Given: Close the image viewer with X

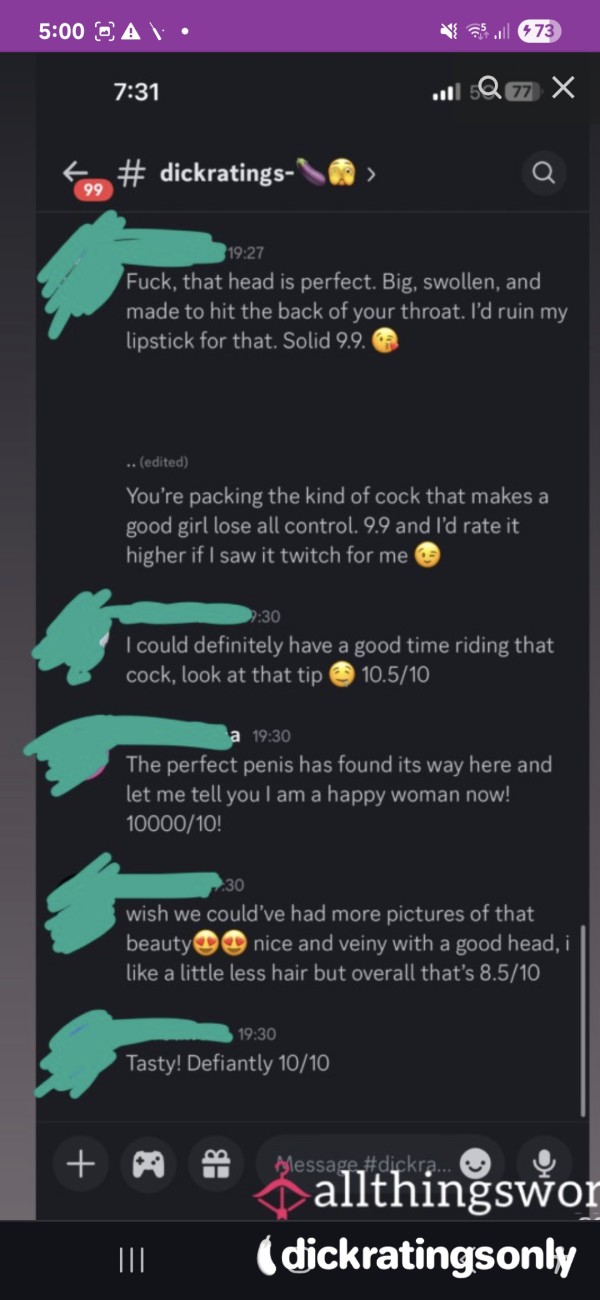Looking at the screenshot, I should point(563,88).
